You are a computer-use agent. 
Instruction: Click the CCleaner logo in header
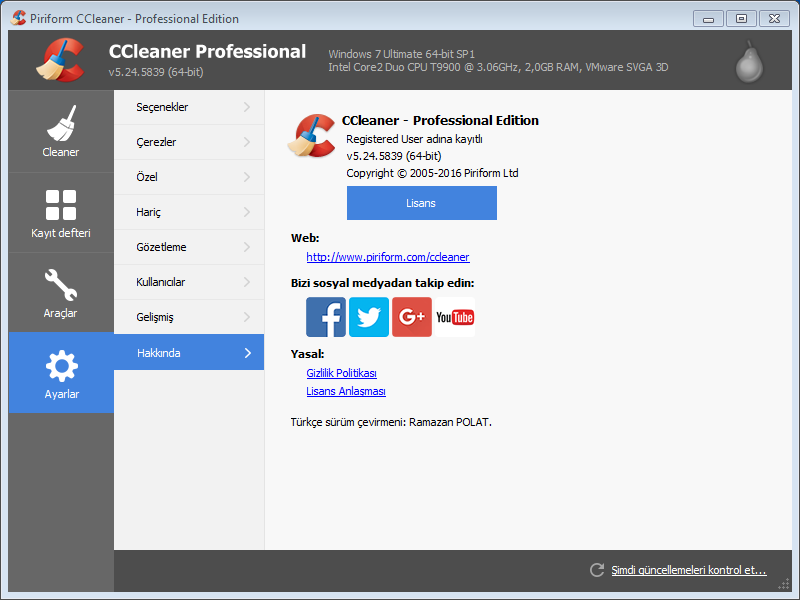(x=60, y=60)
